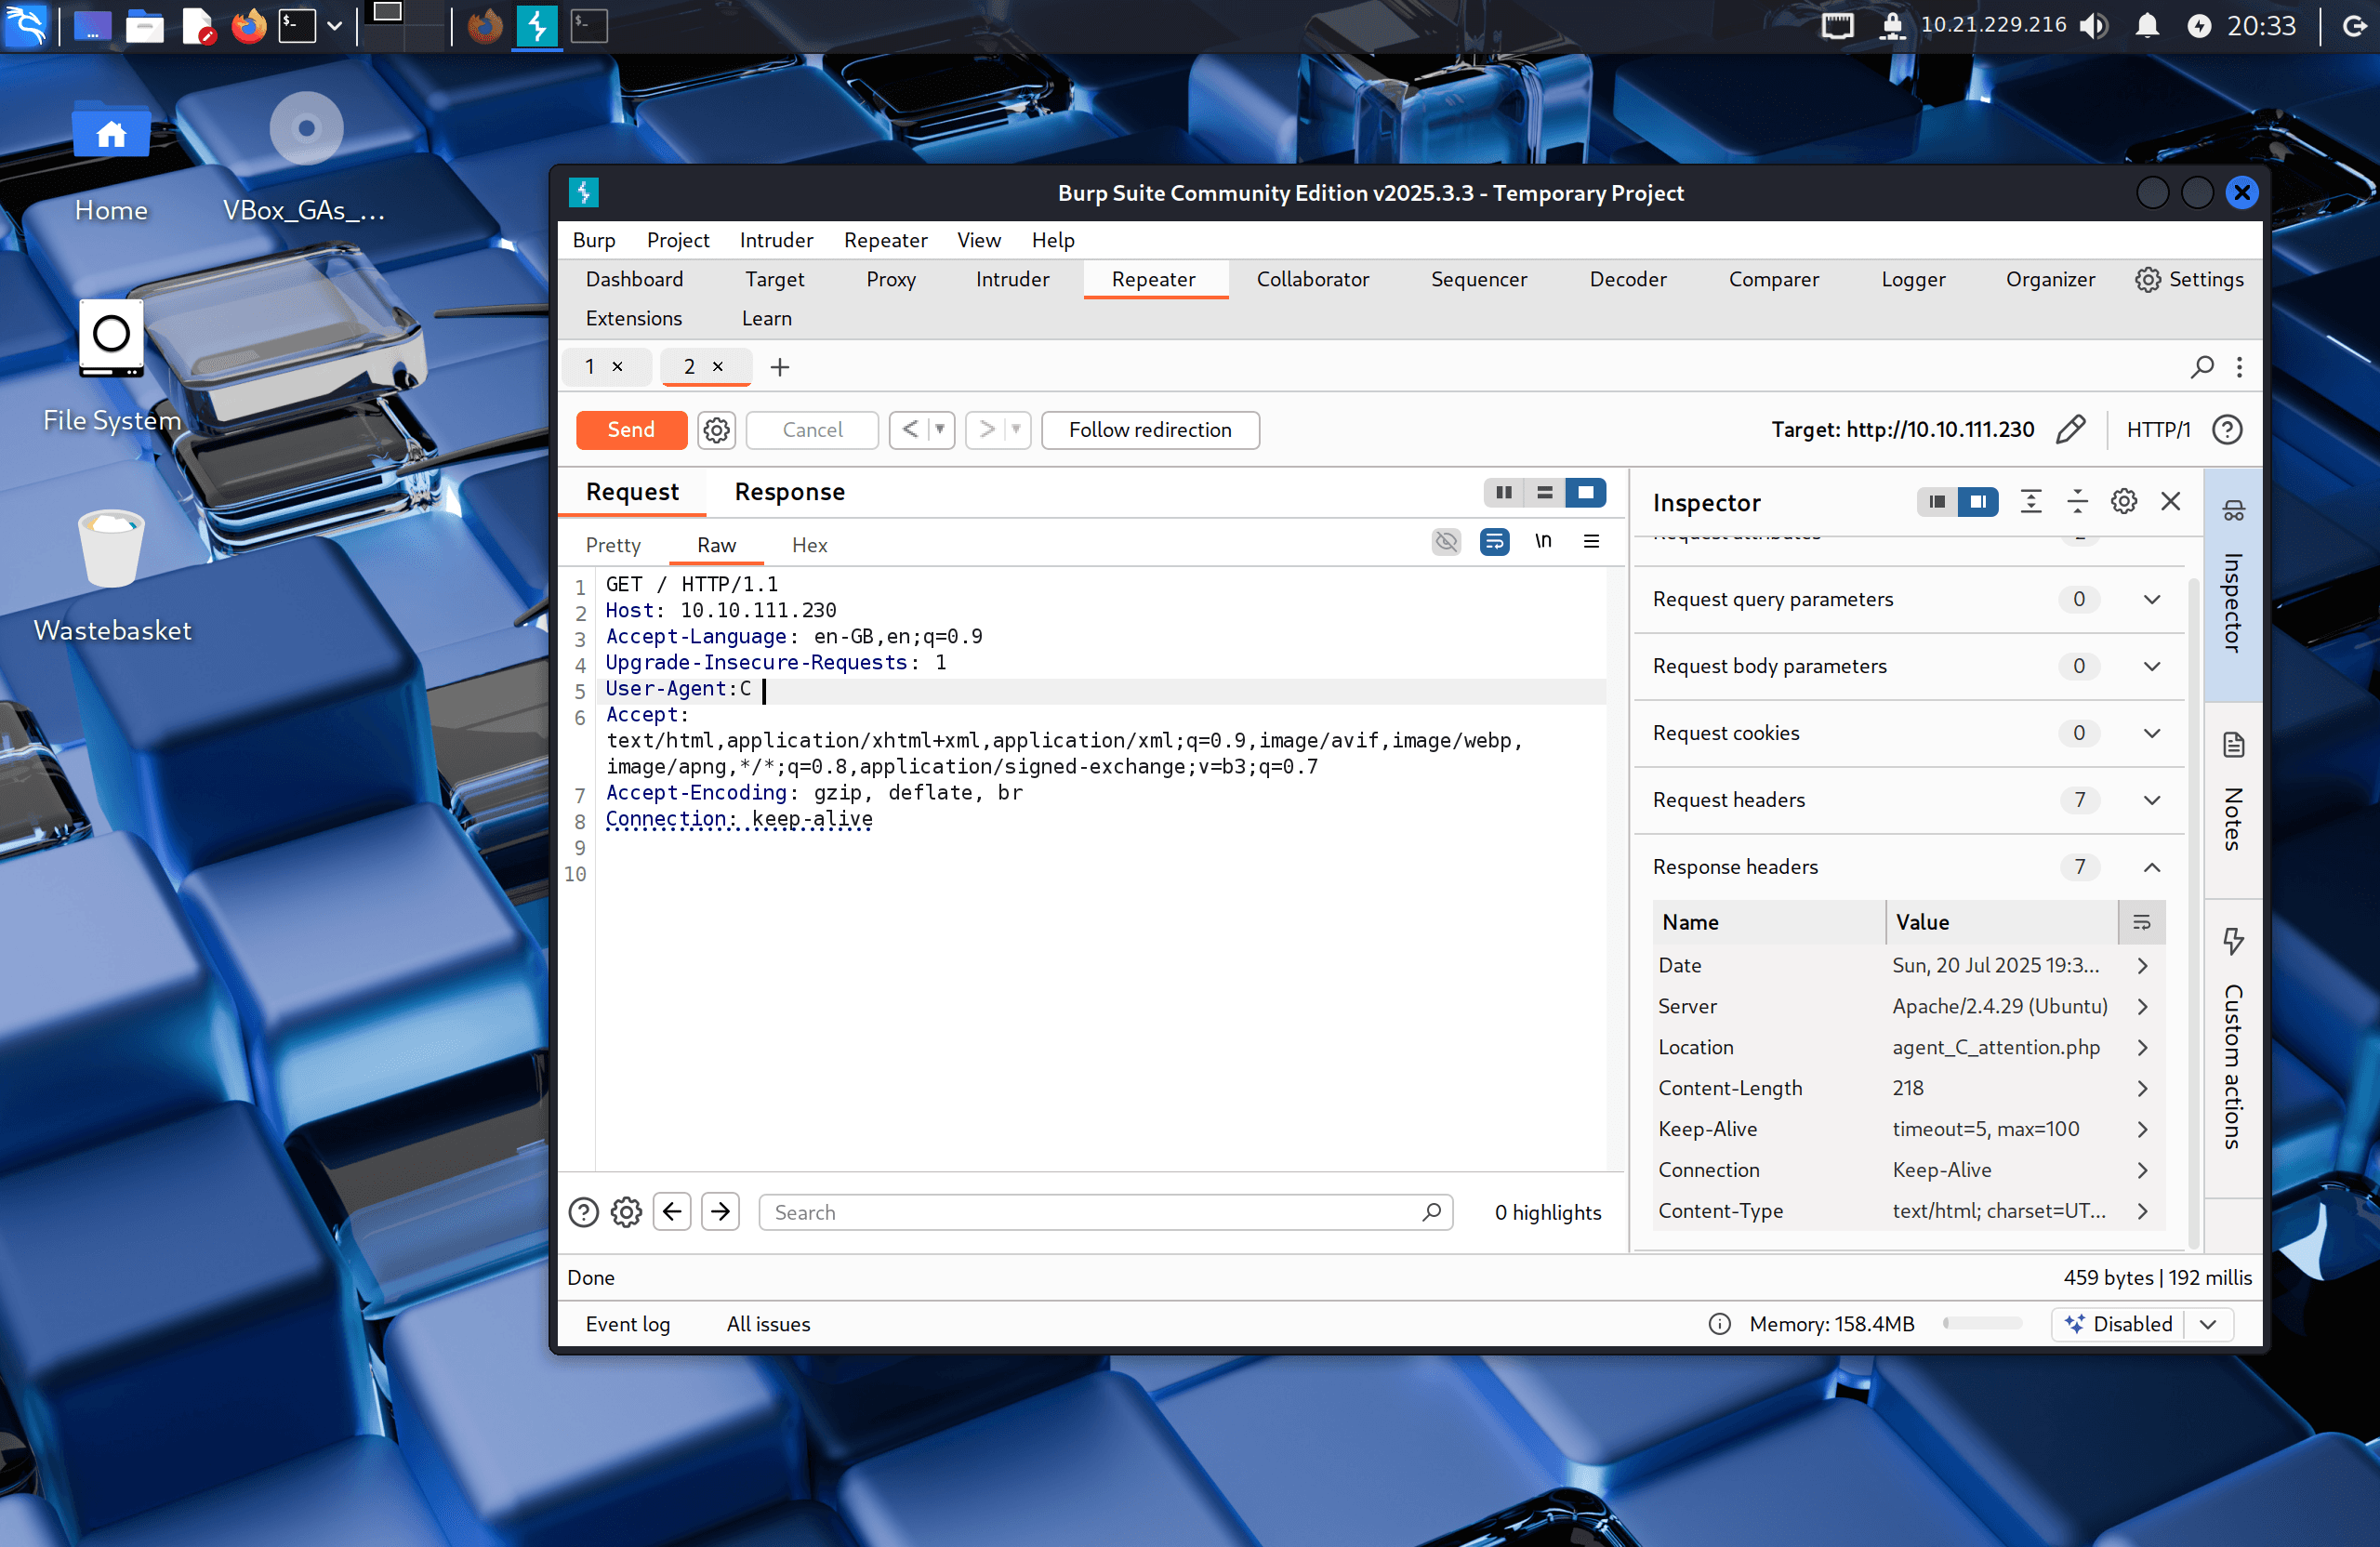Go to next search match arrow
The width and height of the screenshot is (2380, 1547).
coord(720,1213)
